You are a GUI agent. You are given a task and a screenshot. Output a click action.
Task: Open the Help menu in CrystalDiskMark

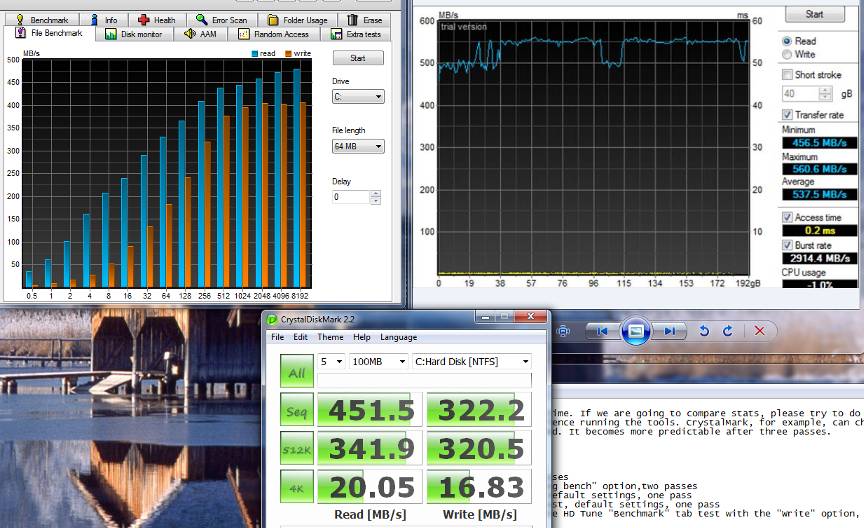click(x=361, y=337)
